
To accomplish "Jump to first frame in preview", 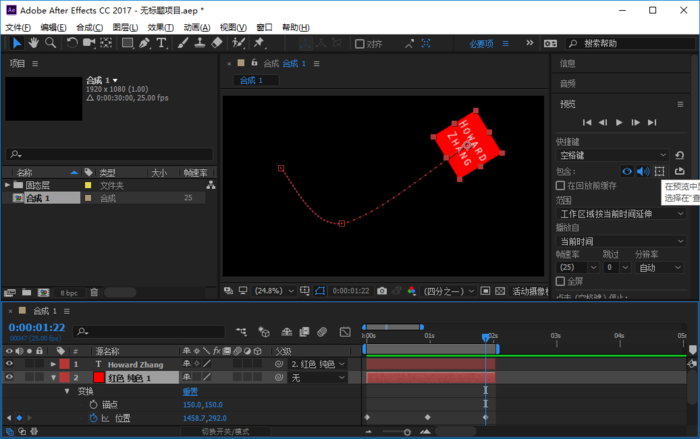I will tap(587, 122).
